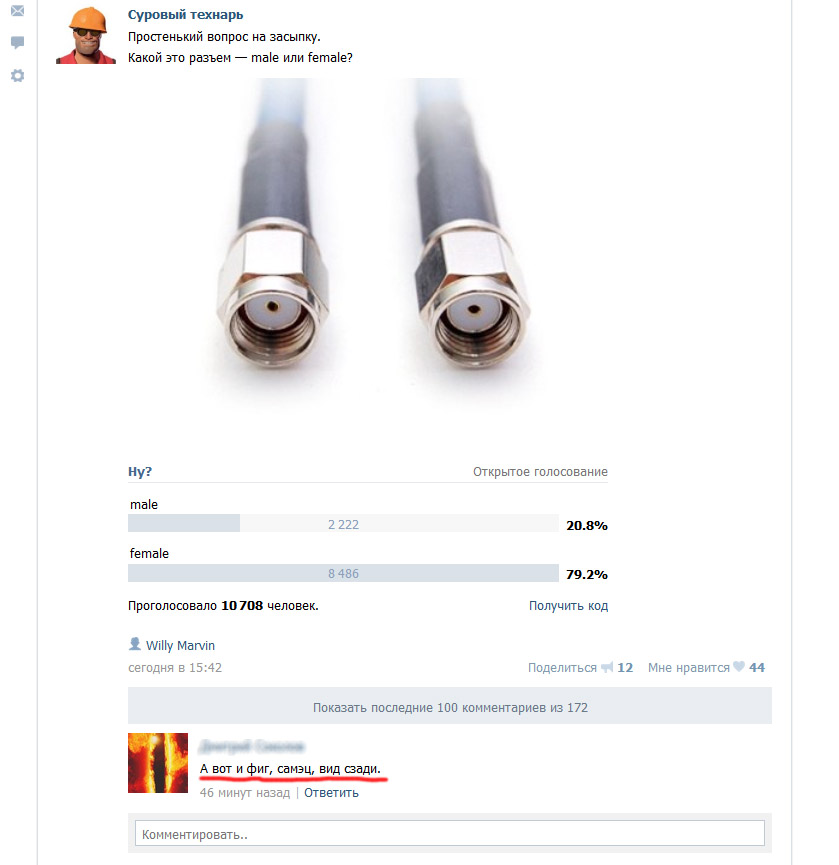This screenshot has width=839, height=865.
Task: Open the gear settings icon
Action: click(x=18, y=76)
